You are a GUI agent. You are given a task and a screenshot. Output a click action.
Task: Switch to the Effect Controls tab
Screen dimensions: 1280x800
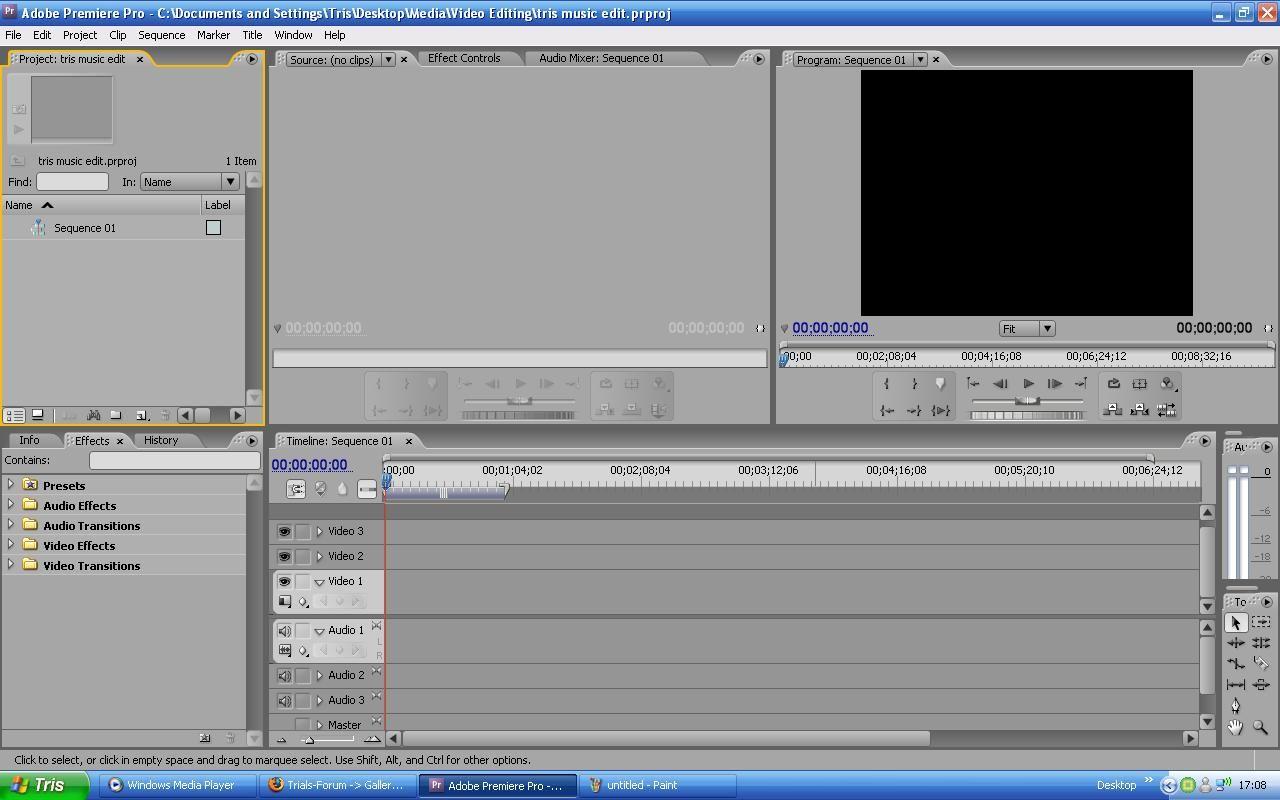coord(464,58)
